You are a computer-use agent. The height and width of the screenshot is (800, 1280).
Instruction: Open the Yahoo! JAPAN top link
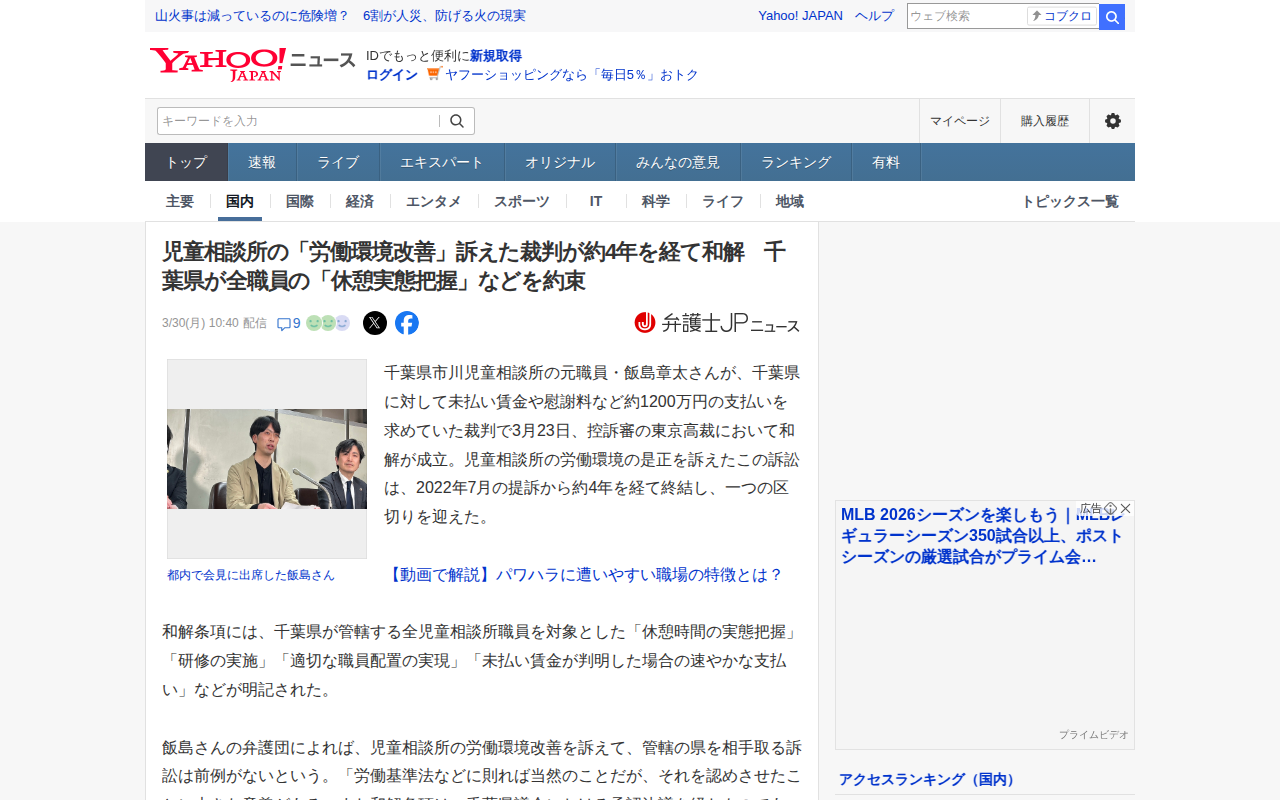click(x=800, y=16)
